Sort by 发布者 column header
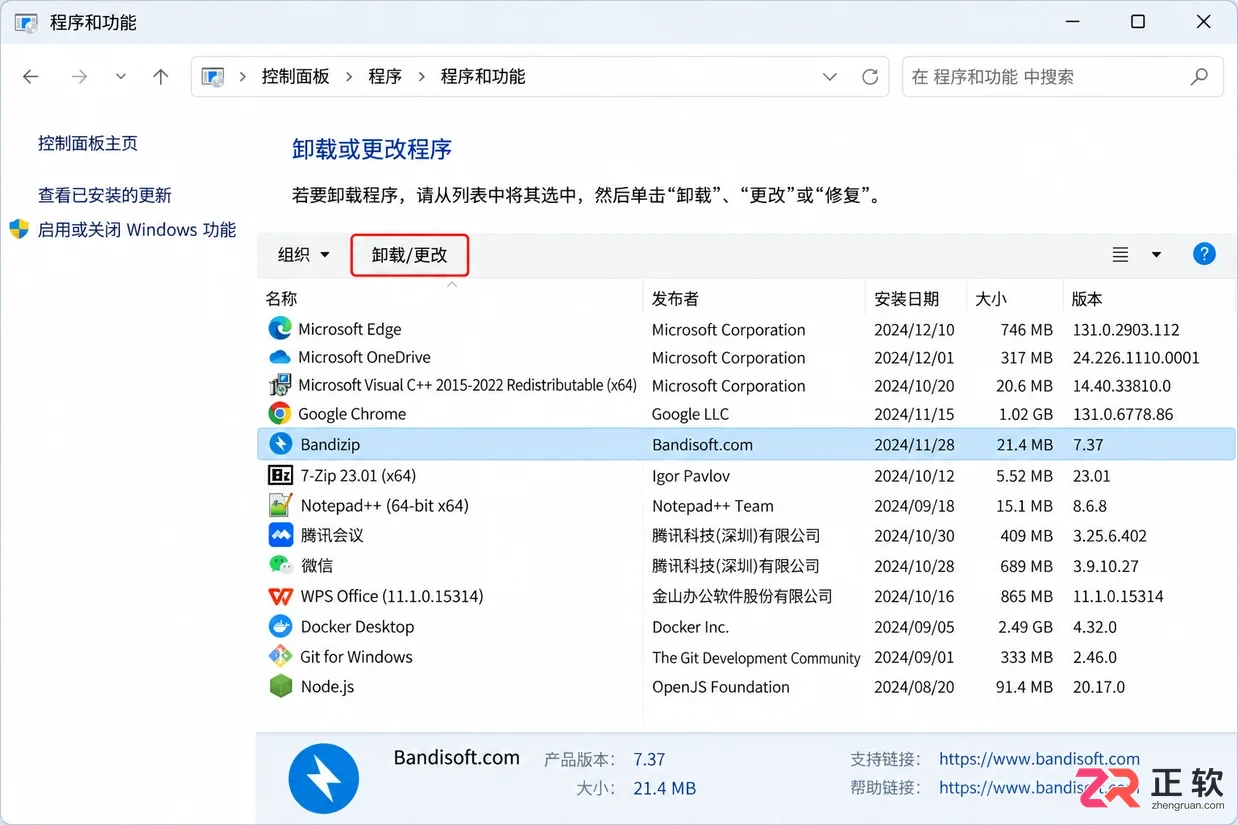Image resolution: width=1238 pixels, height=825 pixels. coord(754,298)
